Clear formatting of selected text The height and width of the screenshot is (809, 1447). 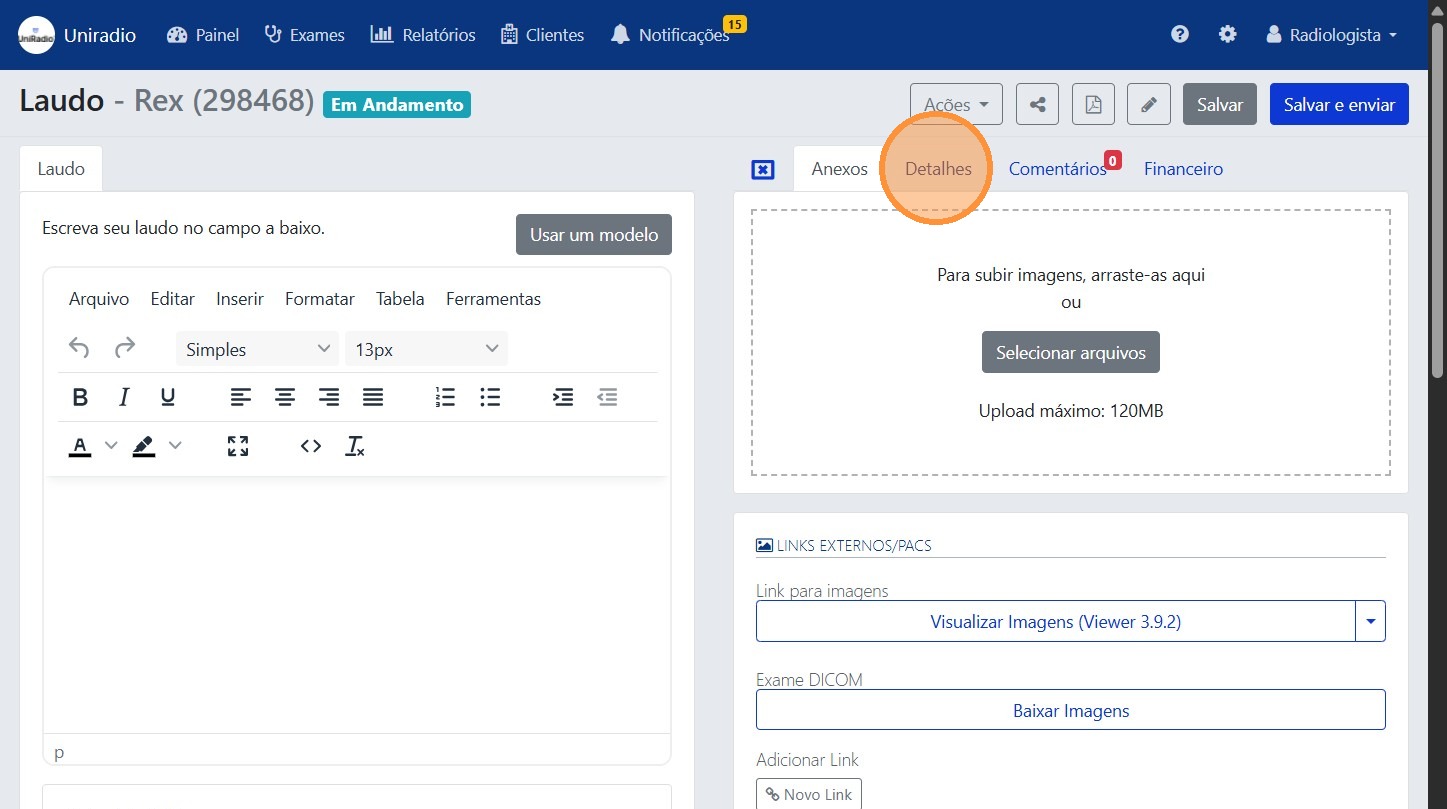click(x=355, y=446)
